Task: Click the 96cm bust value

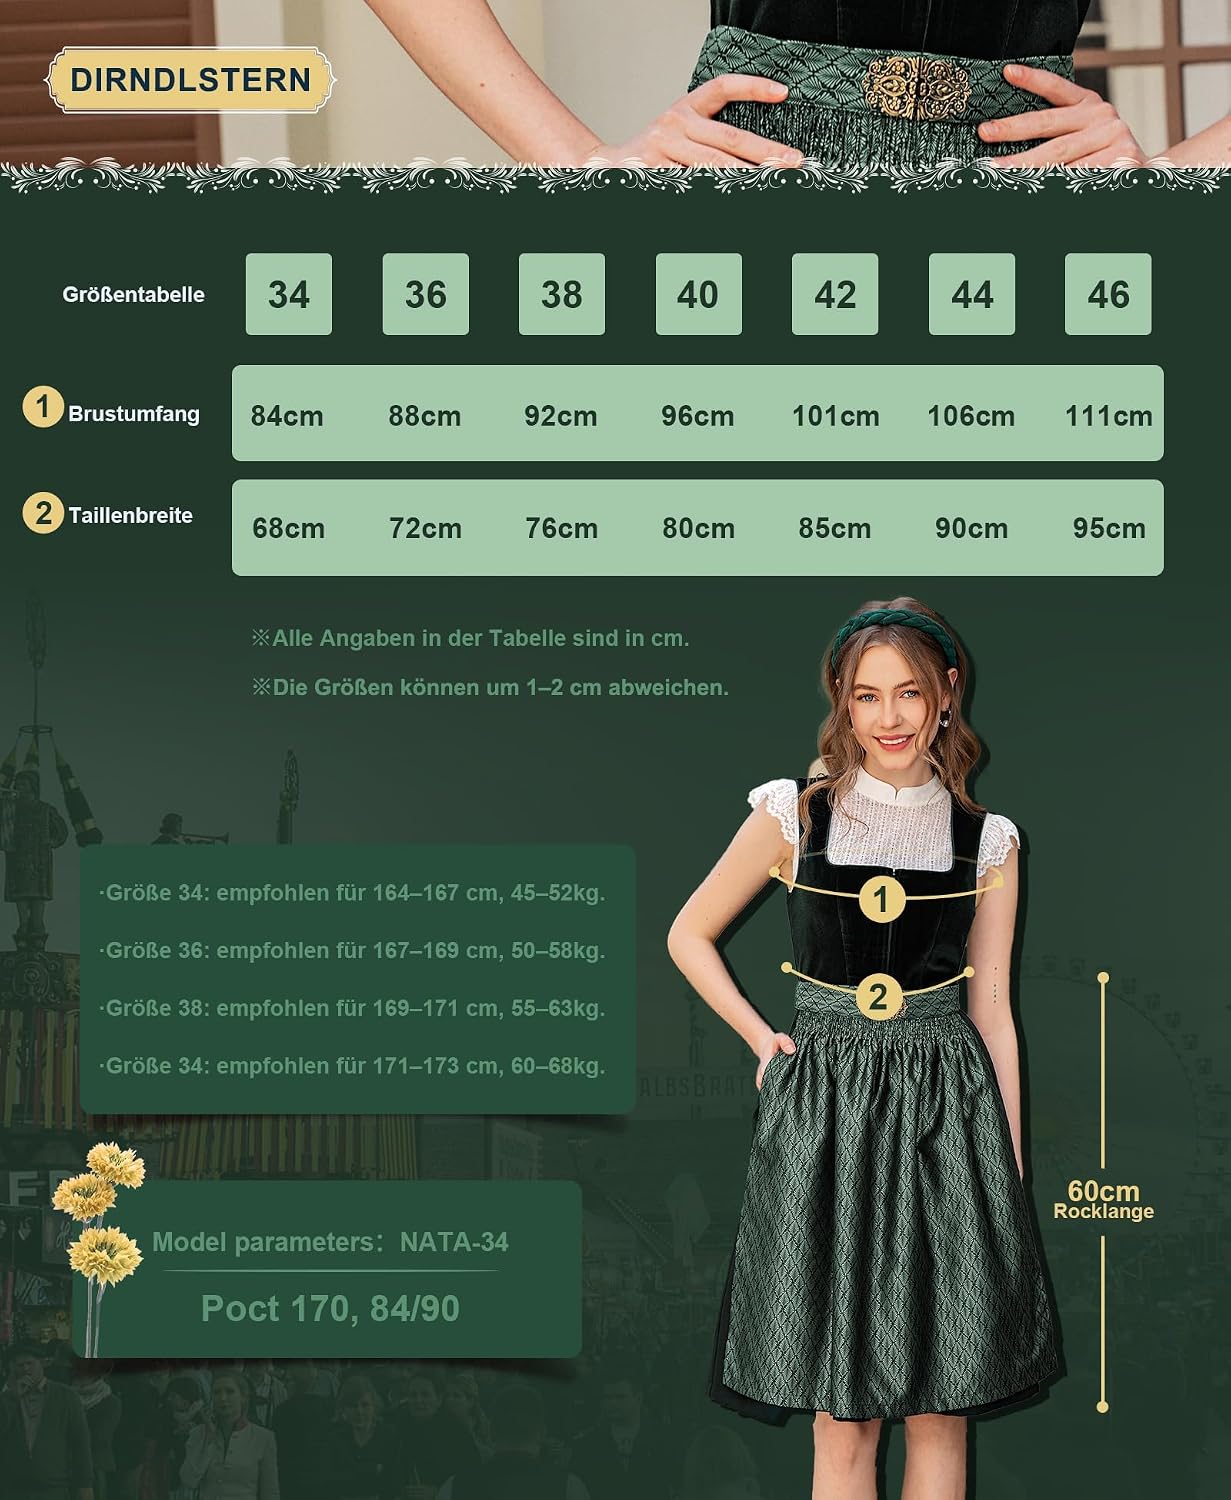Action: (698, 416)
